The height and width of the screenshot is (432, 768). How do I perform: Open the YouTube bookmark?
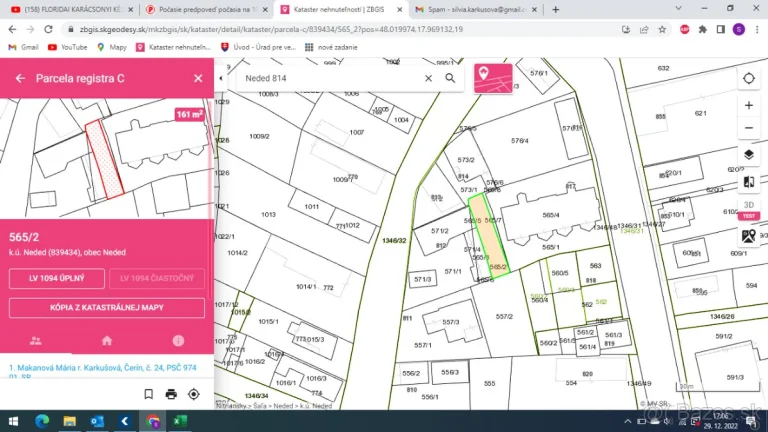(x=68, y=48)
